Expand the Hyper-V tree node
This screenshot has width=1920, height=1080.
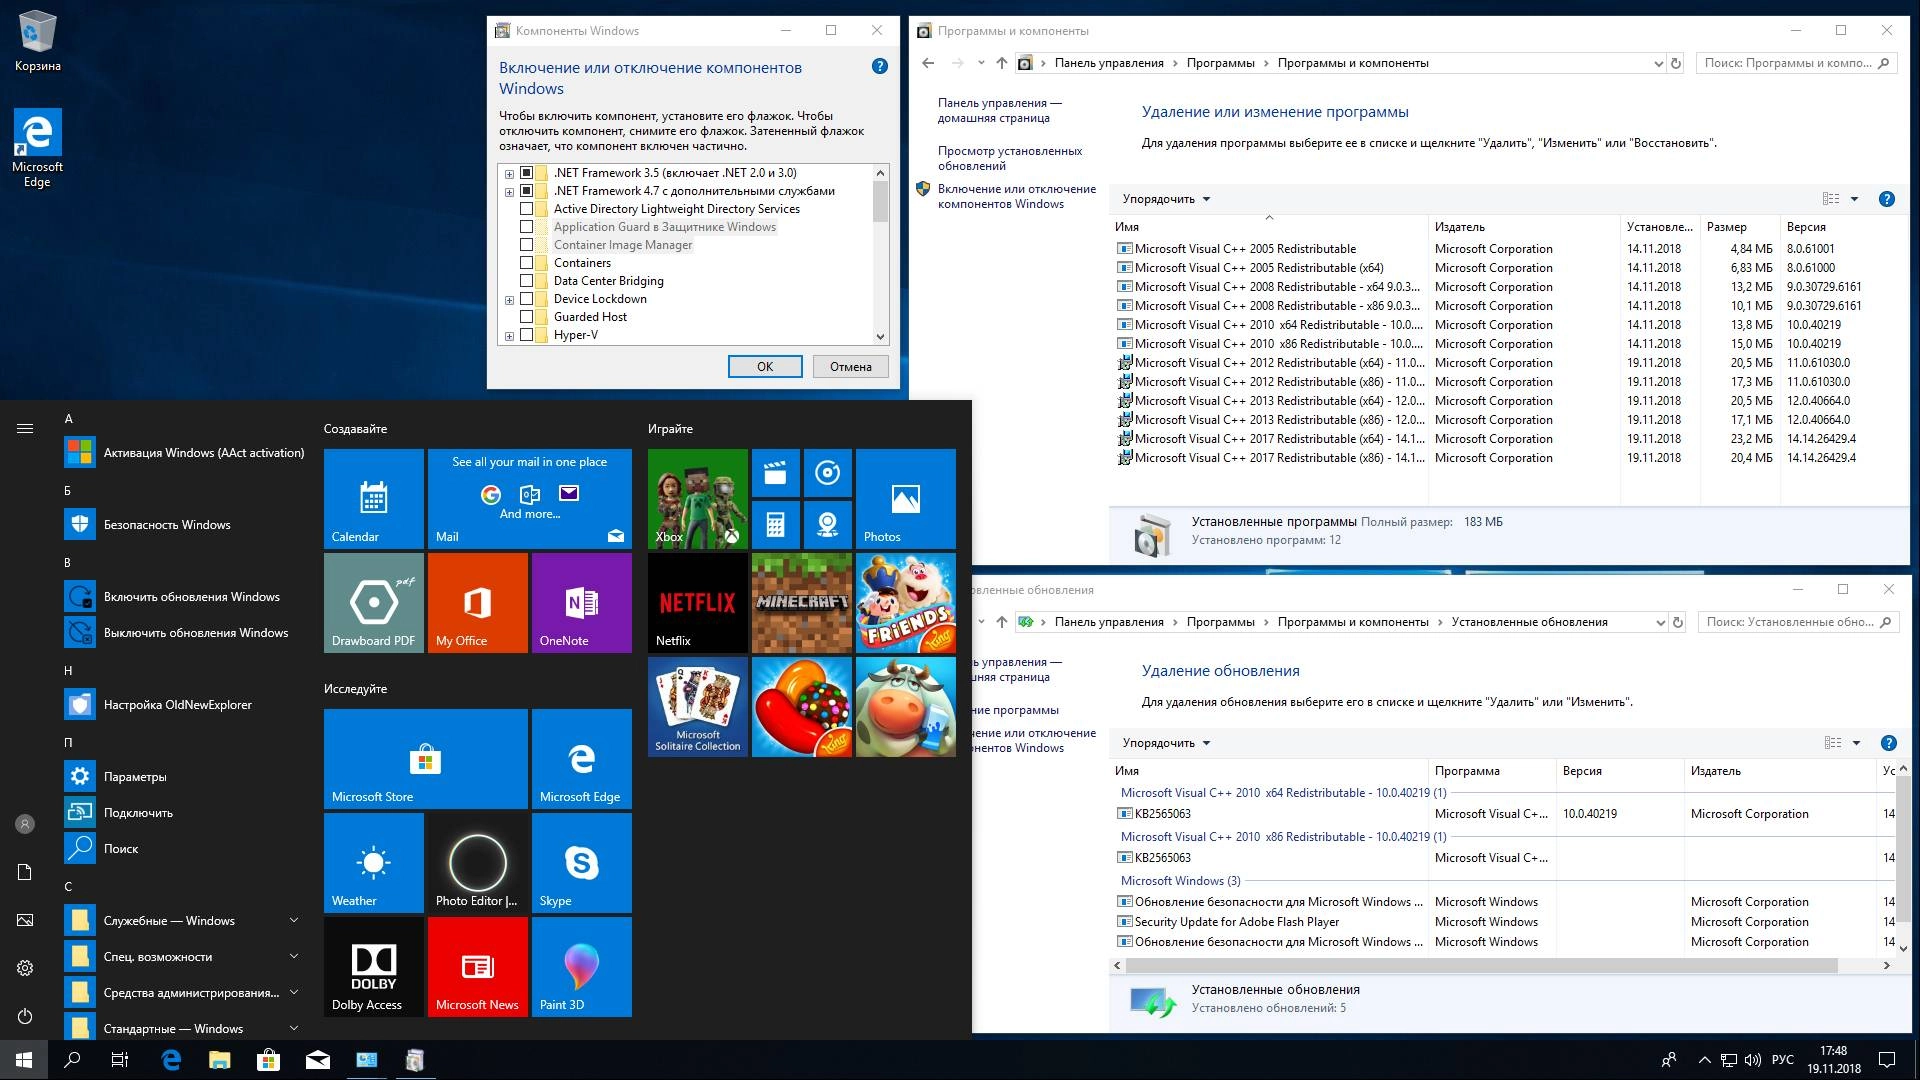pos(509,335)
